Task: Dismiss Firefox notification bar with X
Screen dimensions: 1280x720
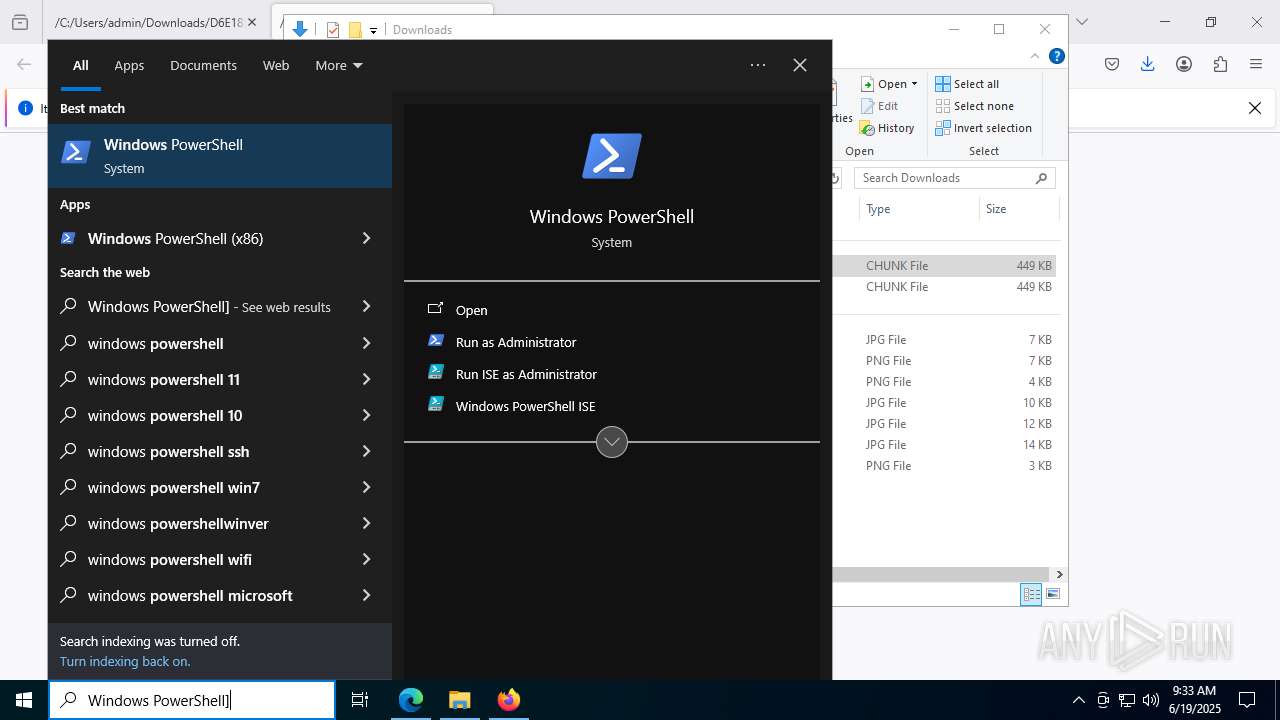Action: pos(1255,108)
